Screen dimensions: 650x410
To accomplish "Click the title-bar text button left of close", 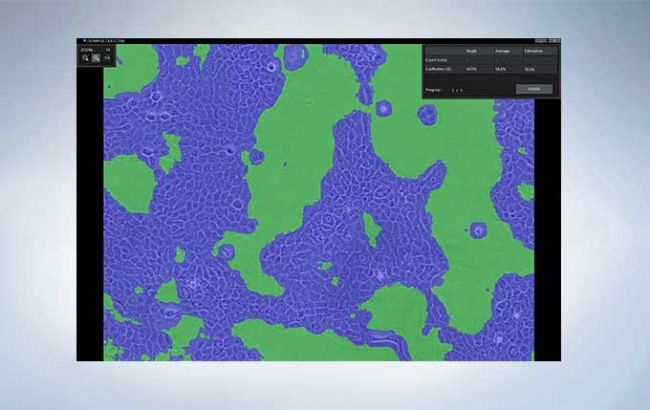I will tap(541, 41).
